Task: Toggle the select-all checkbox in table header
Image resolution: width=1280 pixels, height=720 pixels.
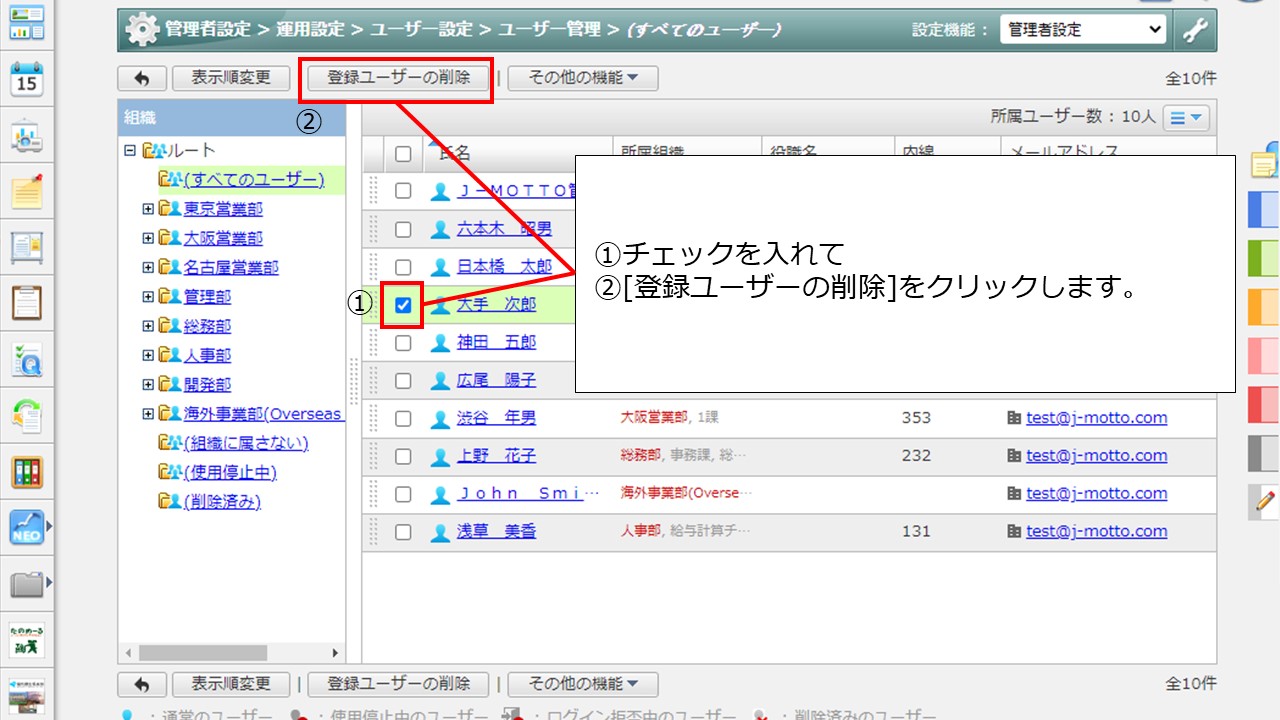Action: point(403,153)
